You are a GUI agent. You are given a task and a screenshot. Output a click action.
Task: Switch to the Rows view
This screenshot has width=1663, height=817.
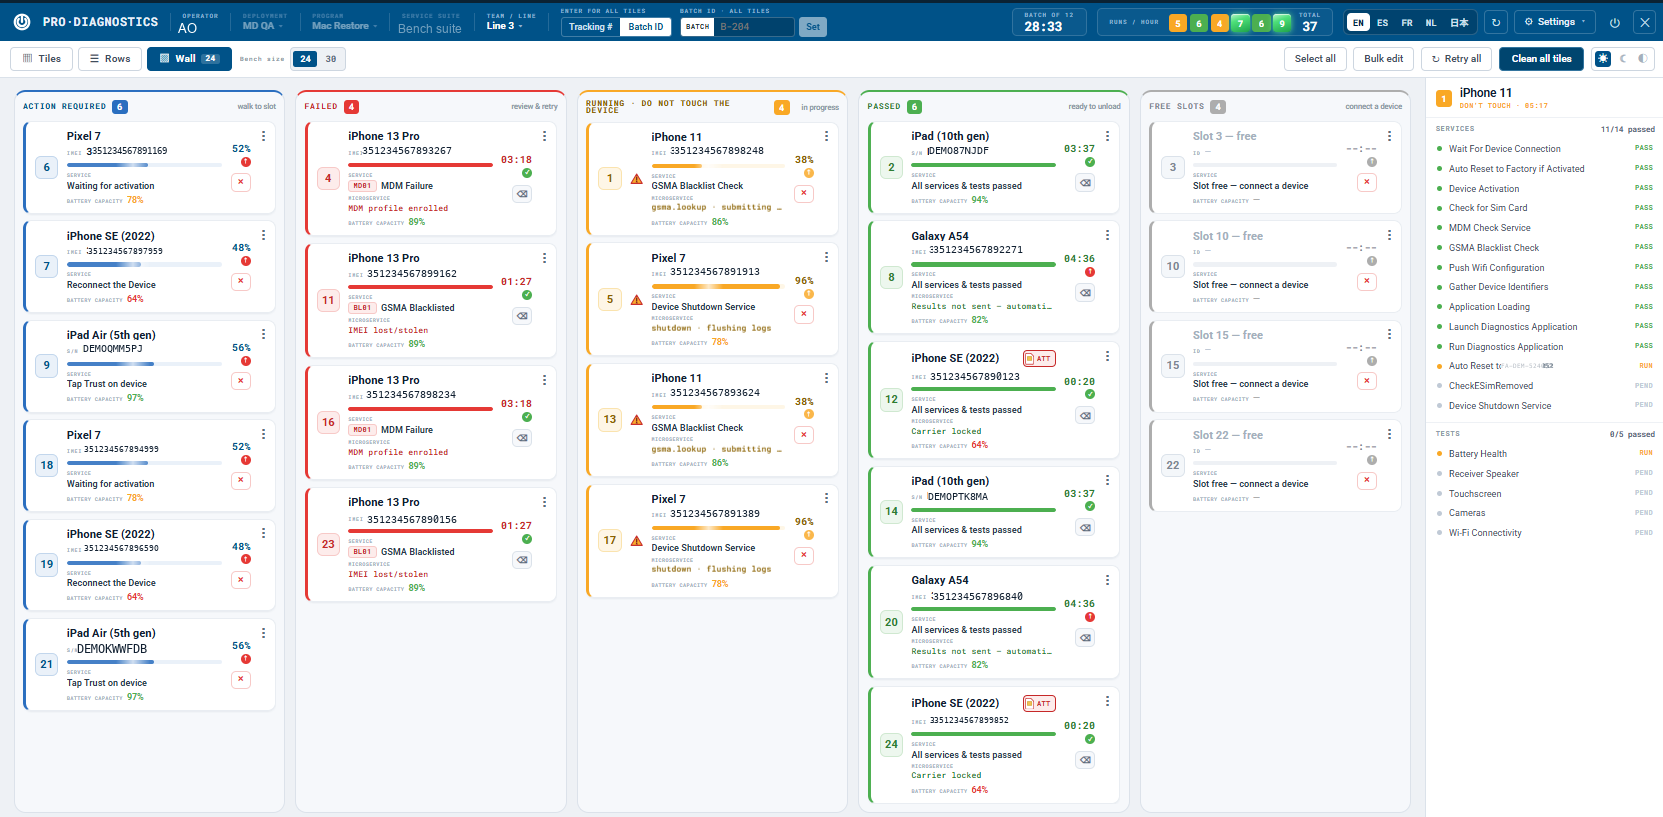coord(110,59)
